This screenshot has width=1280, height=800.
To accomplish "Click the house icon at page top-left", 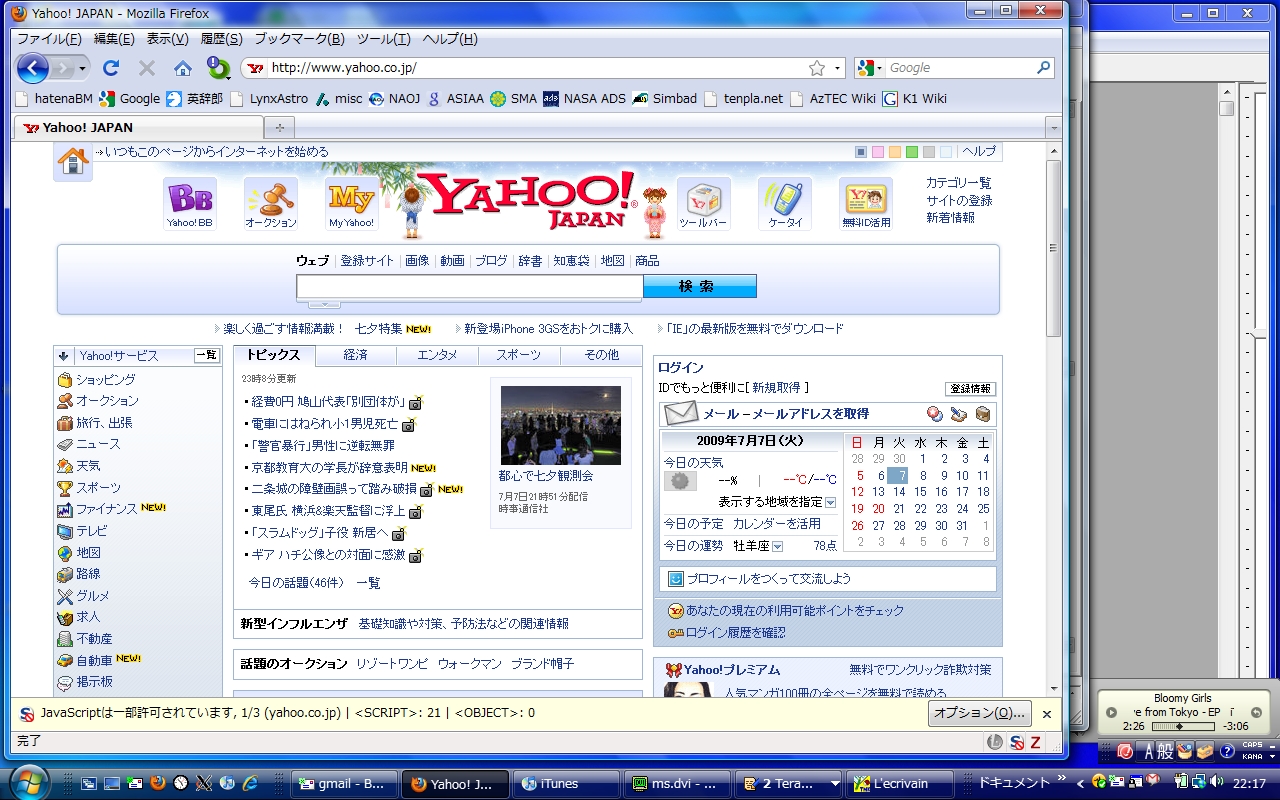I will pos(73,161).
